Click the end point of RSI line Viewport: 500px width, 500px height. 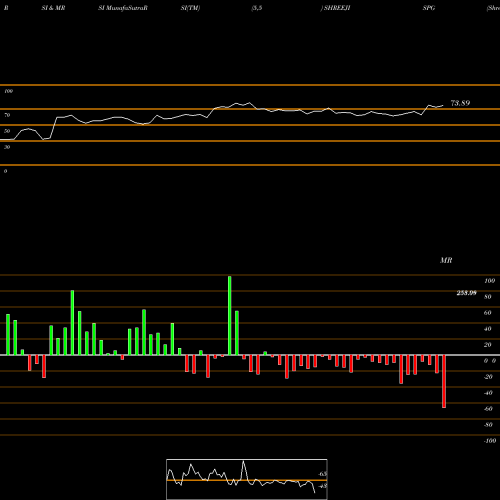pos(443,106)
